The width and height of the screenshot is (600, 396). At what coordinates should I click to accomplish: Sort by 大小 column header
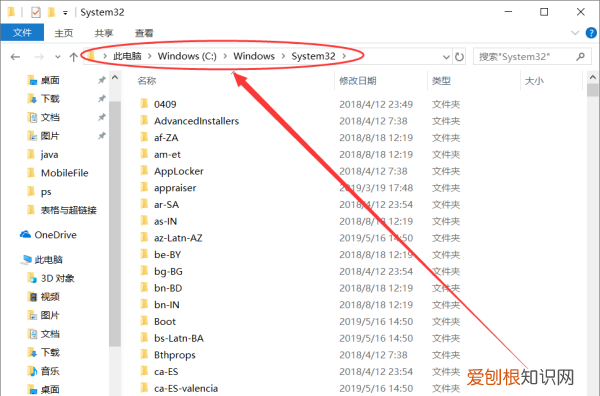(x=534, y=81)
